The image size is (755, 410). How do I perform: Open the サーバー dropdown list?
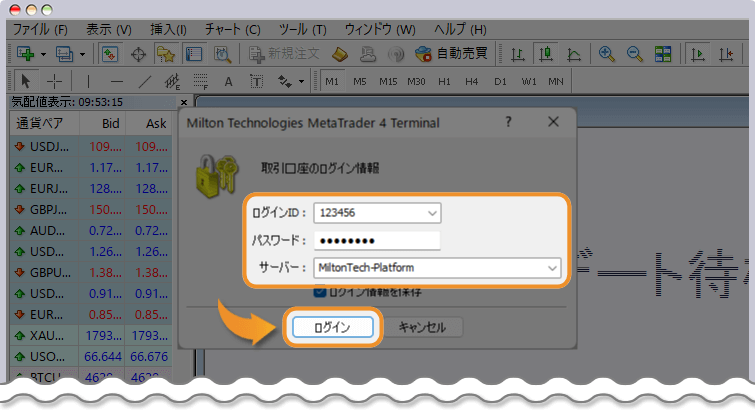coord(552,268)
